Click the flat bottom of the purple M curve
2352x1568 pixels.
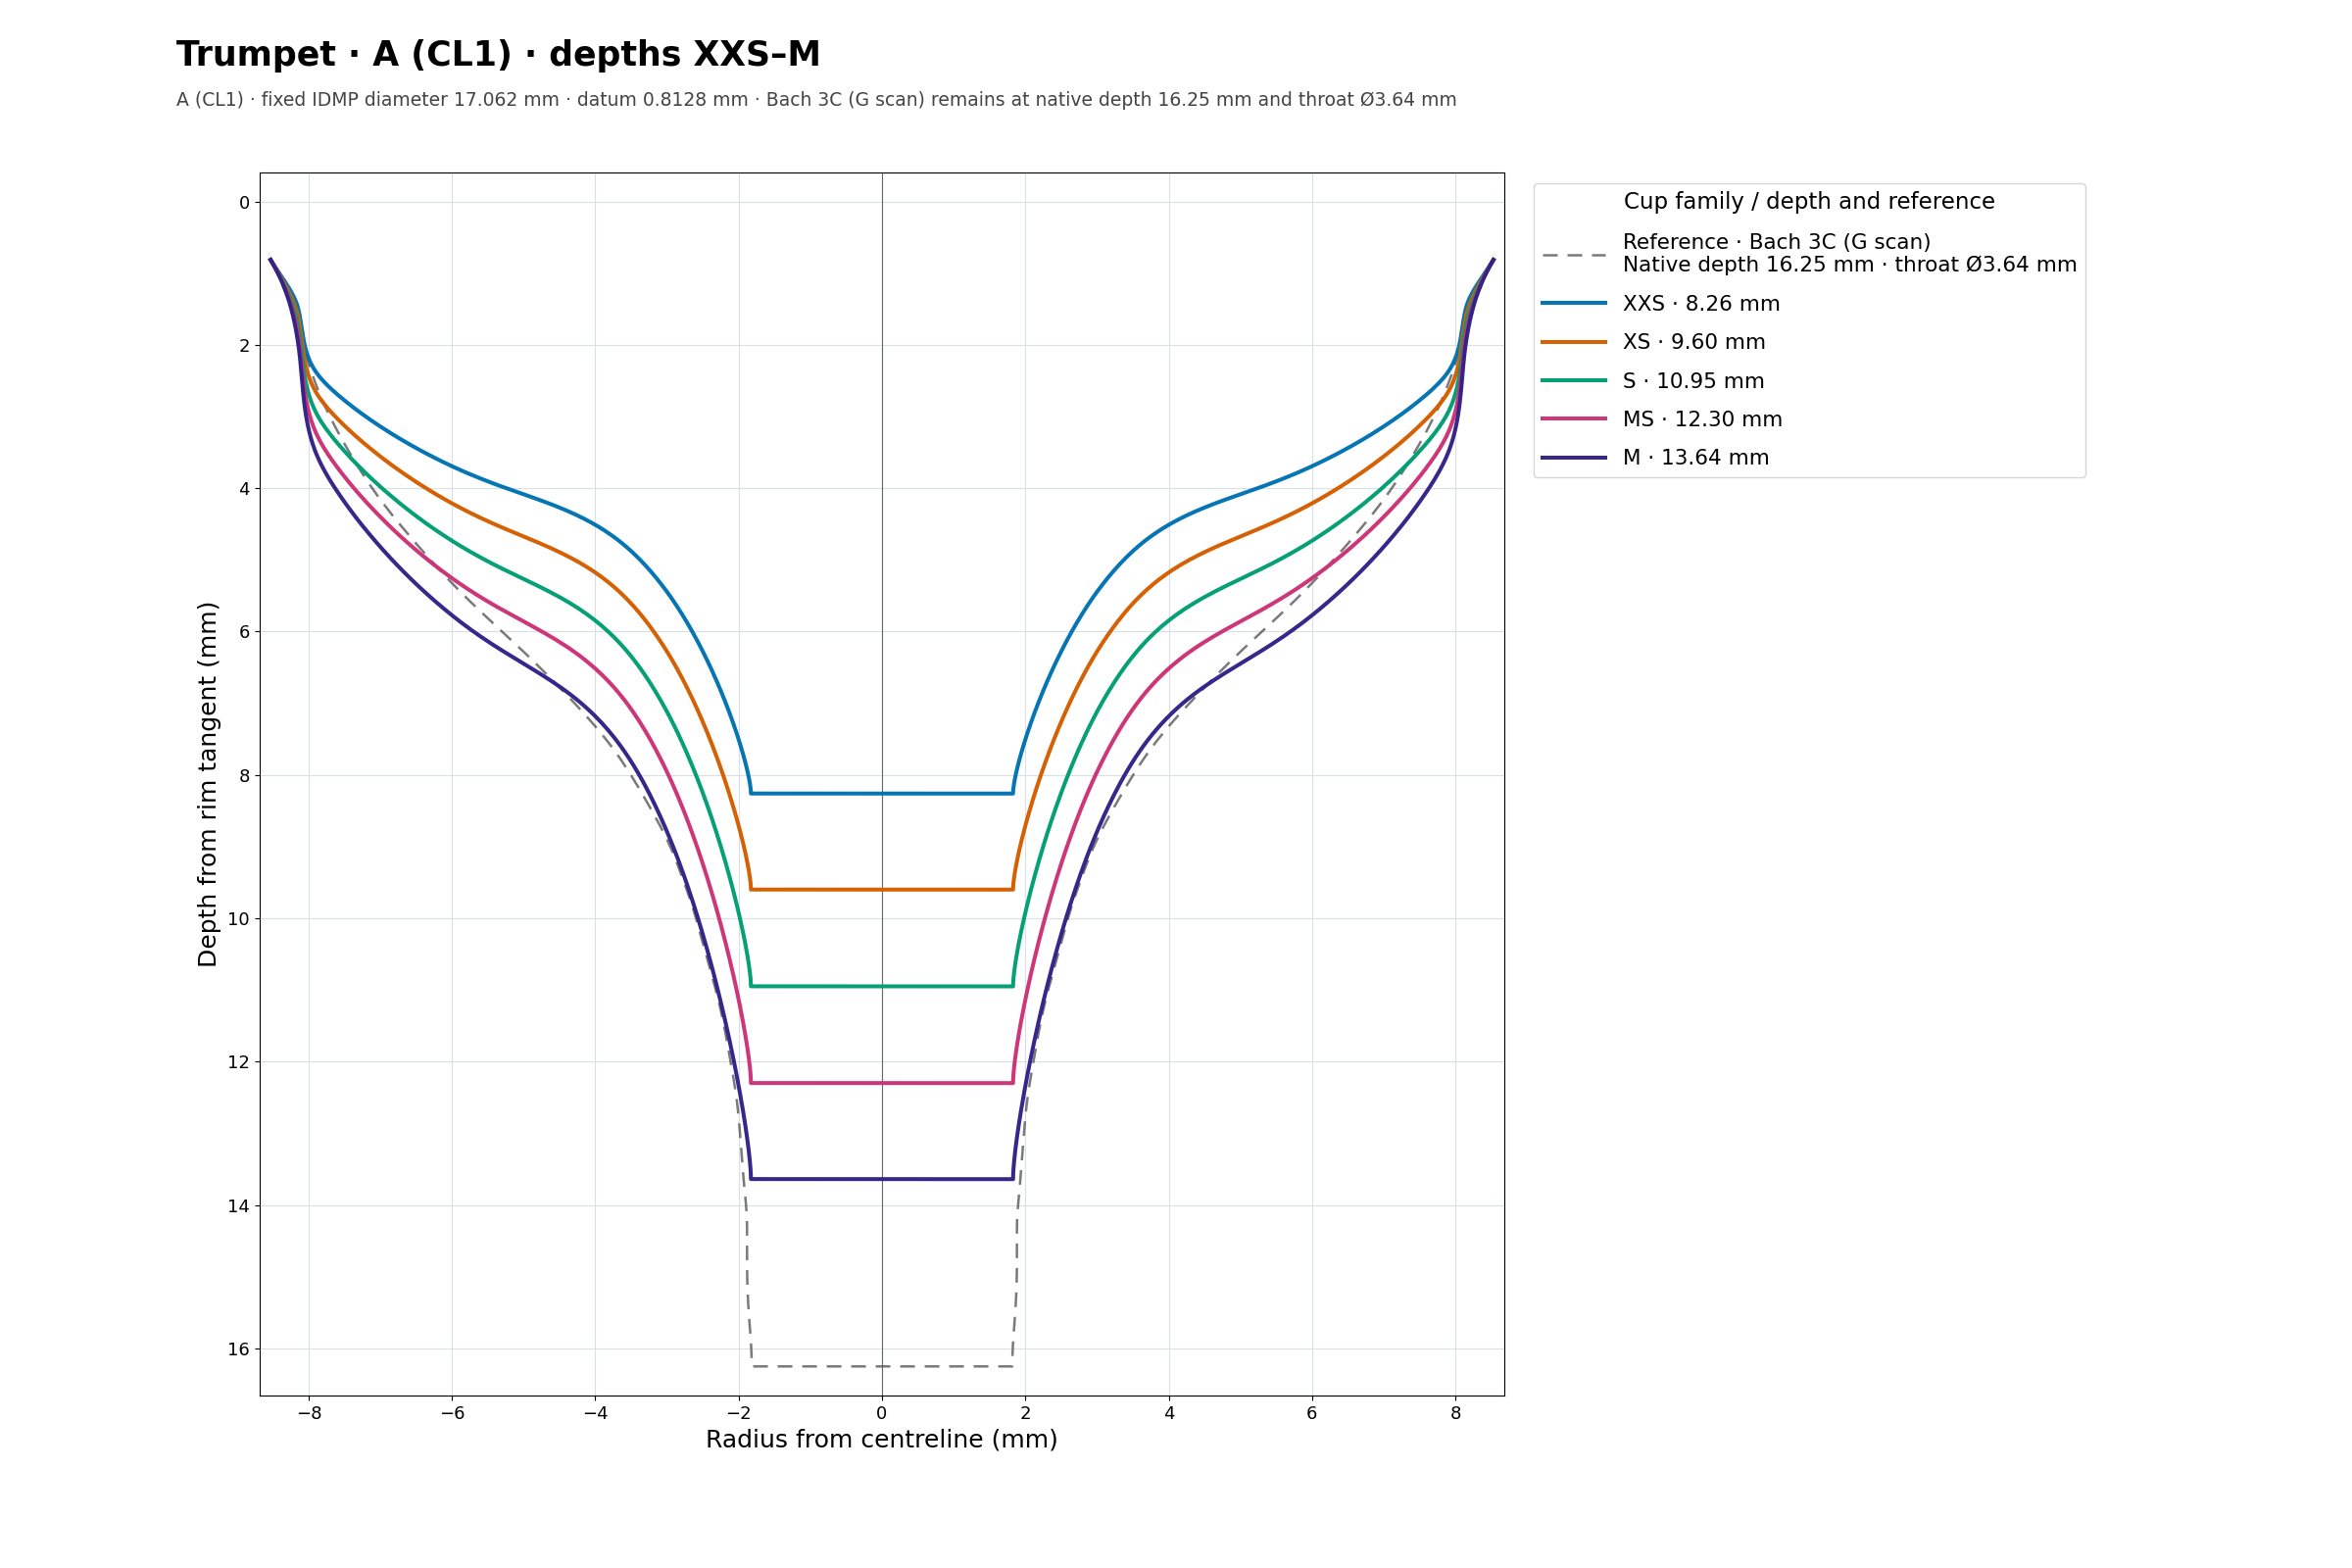click(x=881, y=1179)
